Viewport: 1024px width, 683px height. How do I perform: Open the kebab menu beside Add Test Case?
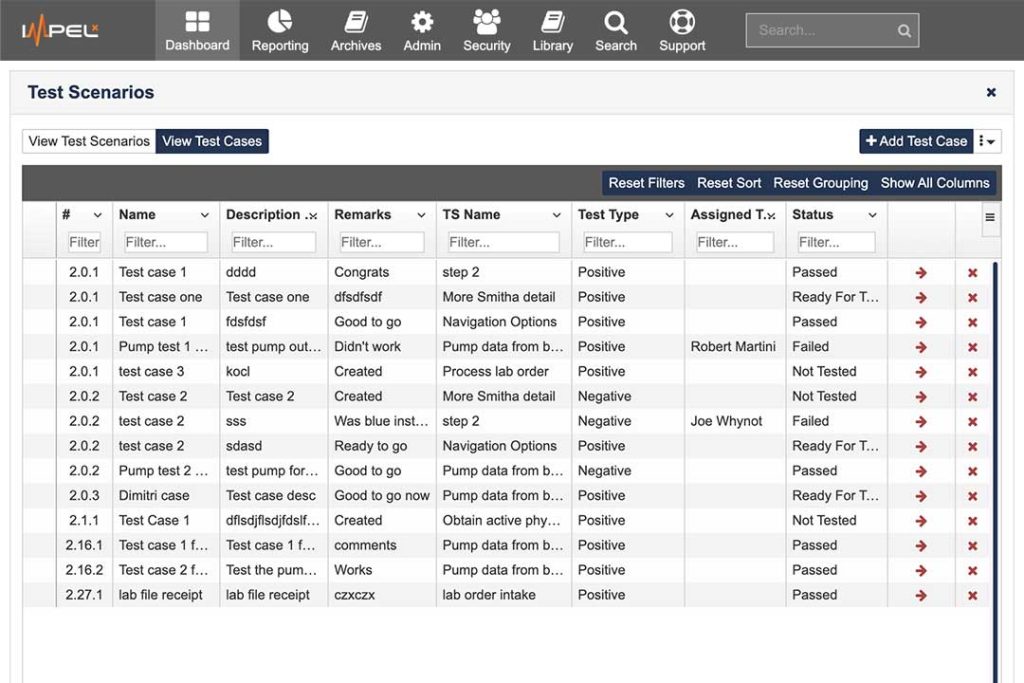[x=988, y=141]
